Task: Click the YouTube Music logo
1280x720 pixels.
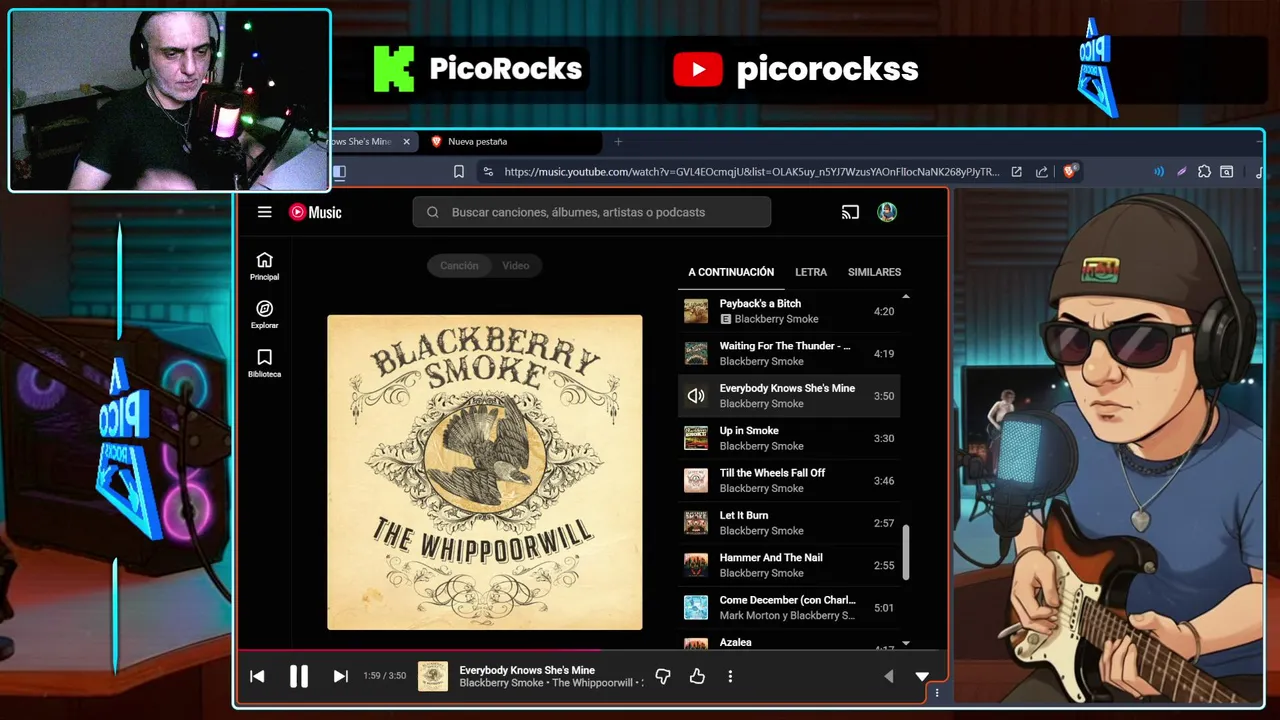Action: click(316, 212)
